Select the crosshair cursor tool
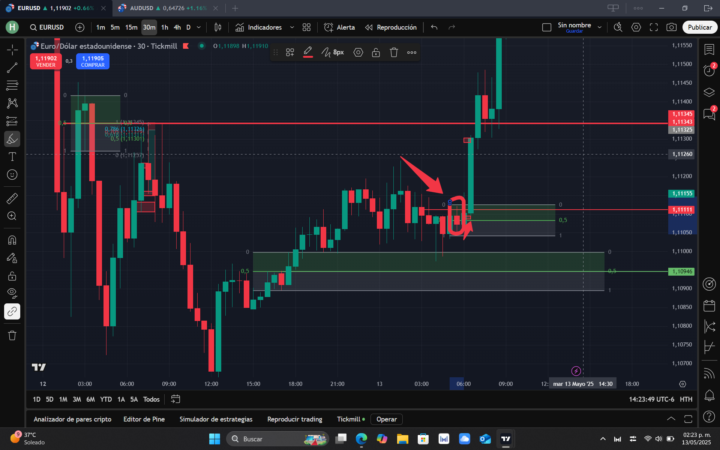The width and height of the screenshot is (720, 450). pos(12,49)
